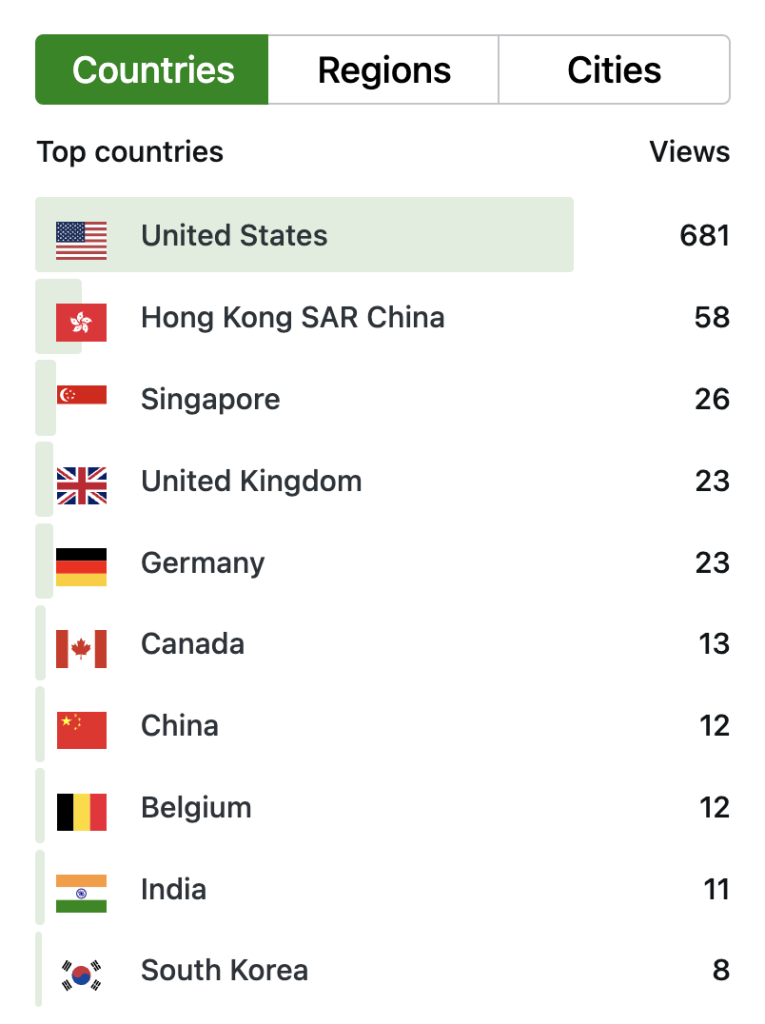Click the Singapore flag icon

click(81, 396)
